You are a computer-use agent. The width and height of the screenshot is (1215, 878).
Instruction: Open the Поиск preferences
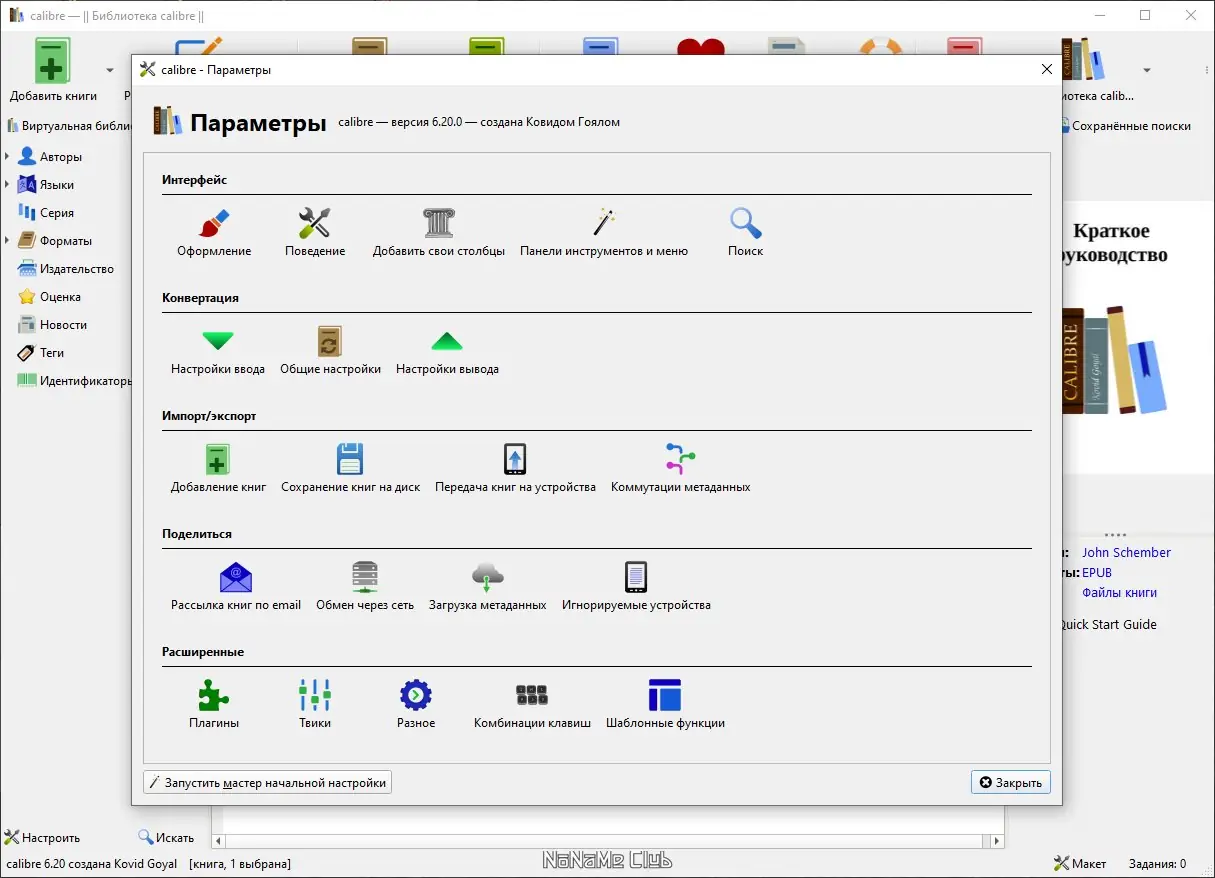click(745, 232)
